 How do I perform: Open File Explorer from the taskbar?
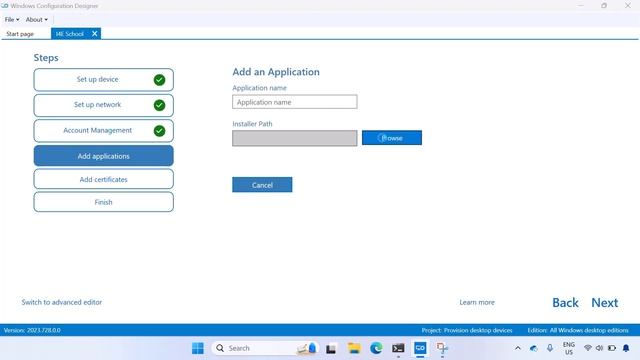354,348
